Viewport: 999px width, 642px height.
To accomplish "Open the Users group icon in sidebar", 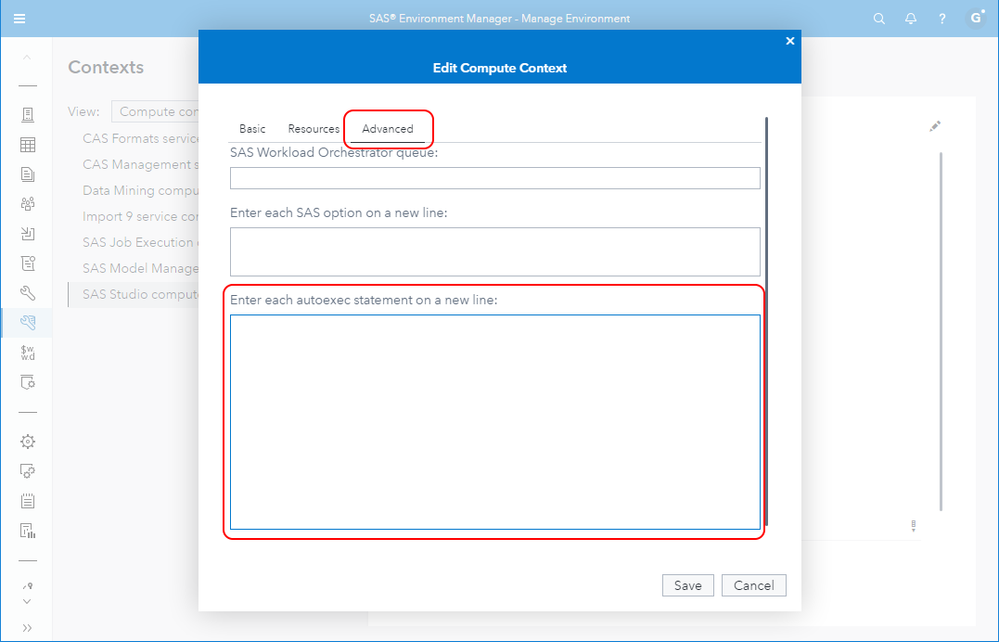I will pos(28,204).
